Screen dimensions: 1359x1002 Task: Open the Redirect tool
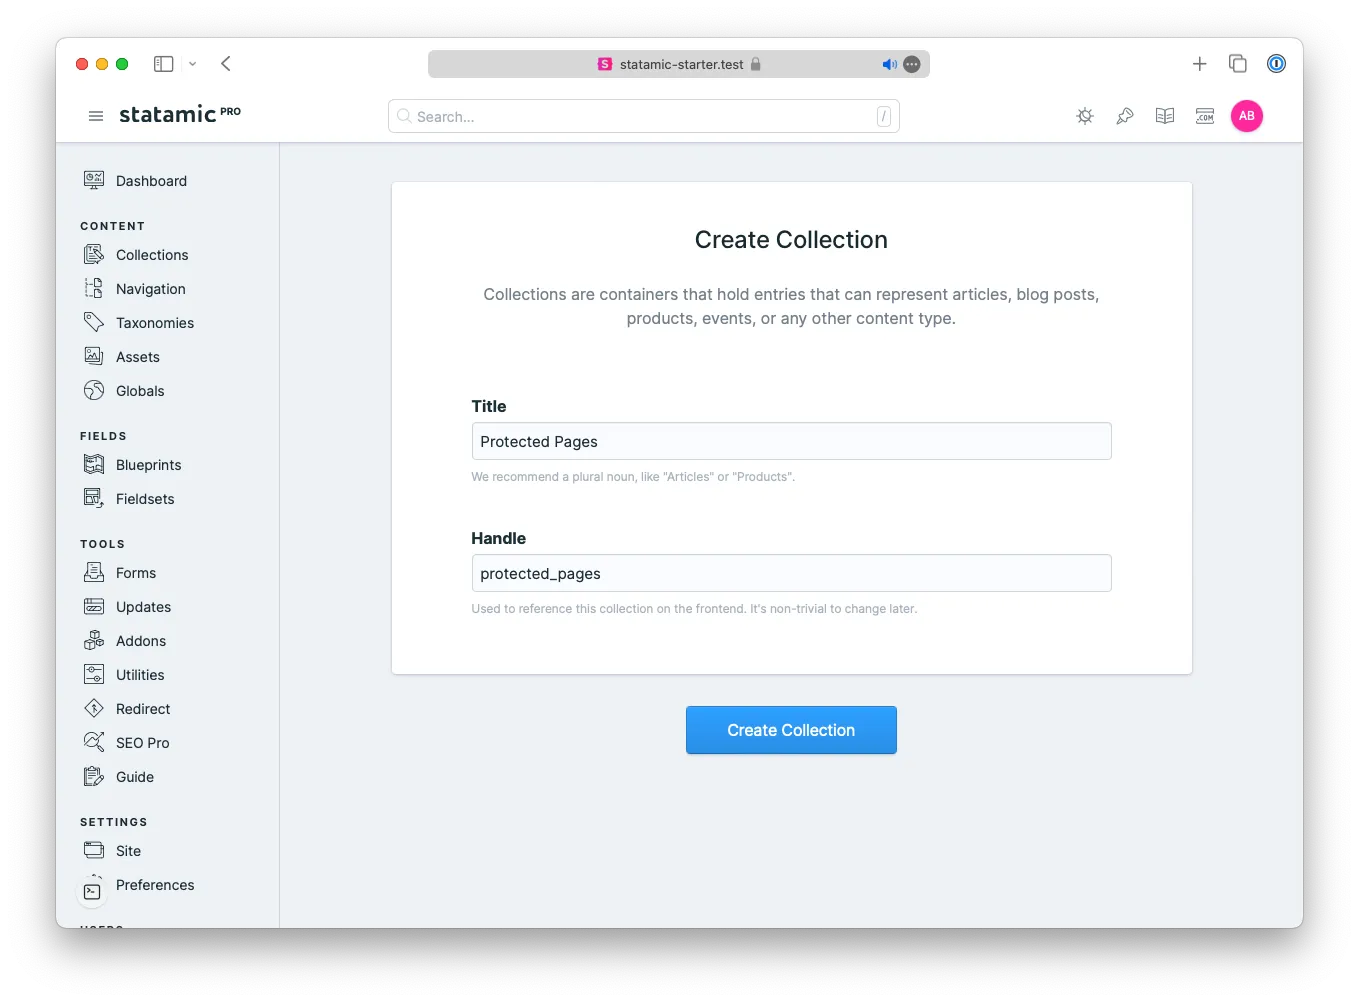tap(143, 709)
